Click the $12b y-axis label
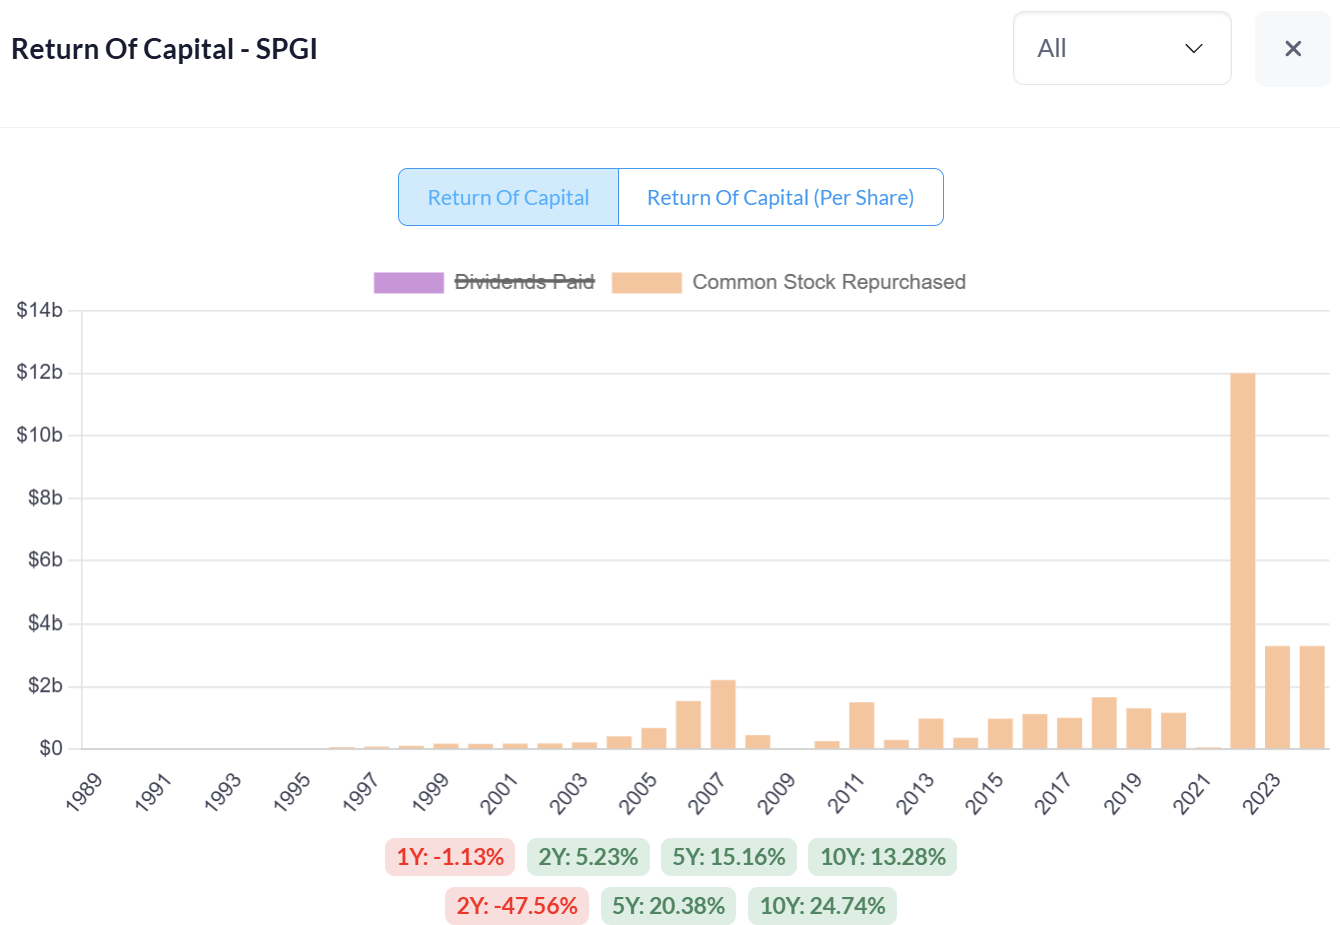 [x=39, y=372]
